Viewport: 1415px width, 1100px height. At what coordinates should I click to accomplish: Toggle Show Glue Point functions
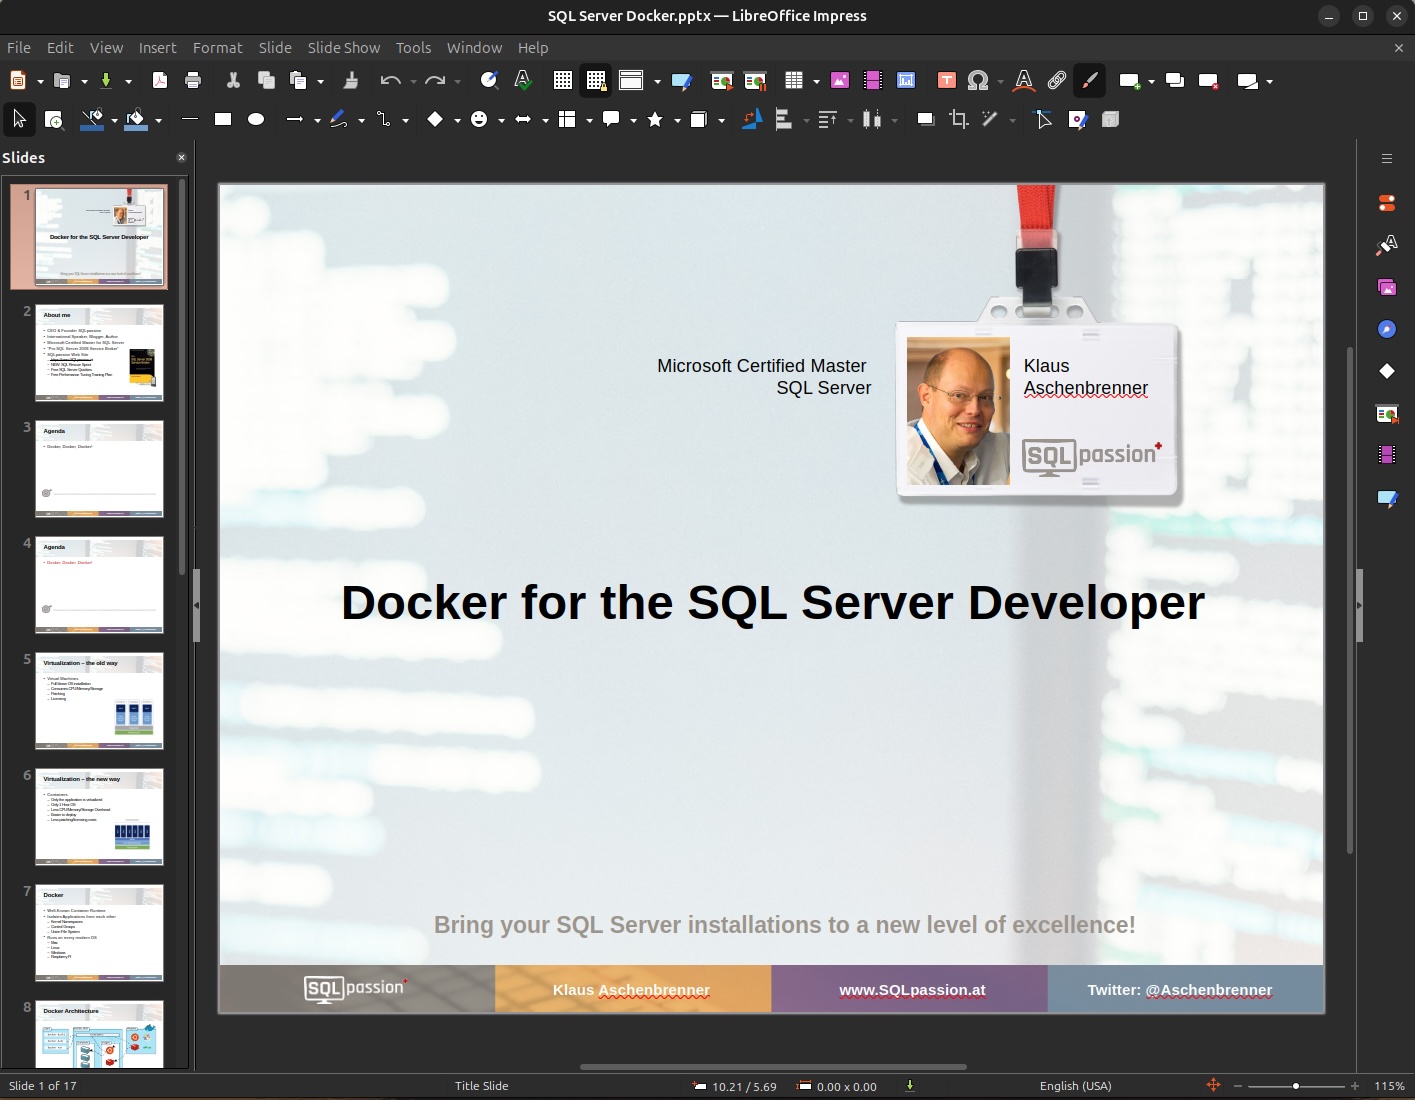[x=1077, y=119]
